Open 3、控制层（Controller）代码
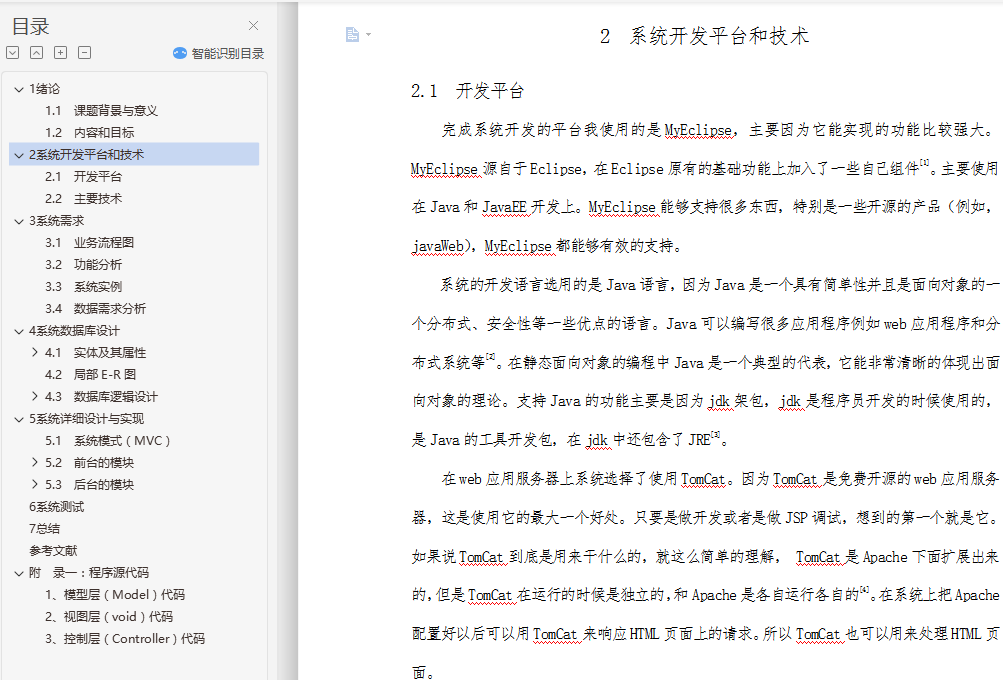Image resolution: width=1003 pixels, height=680 pixels. pyautogui.click(x=125, y=638)
